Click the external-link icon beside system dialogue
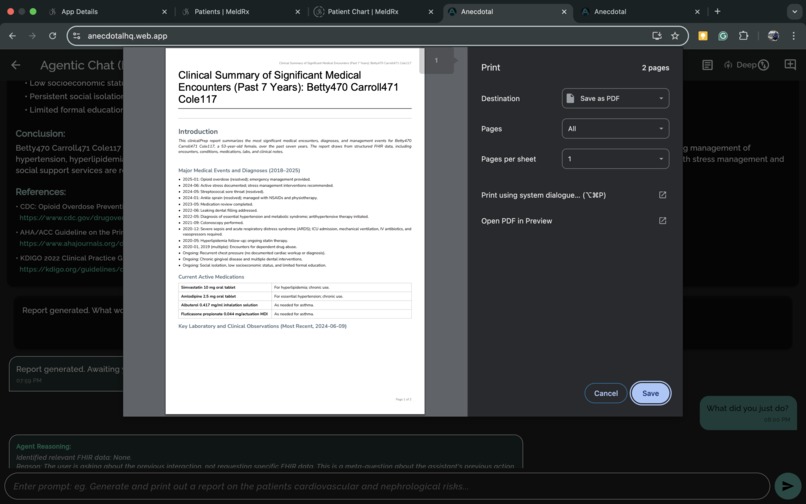The image size is (806, 504). 663,195
